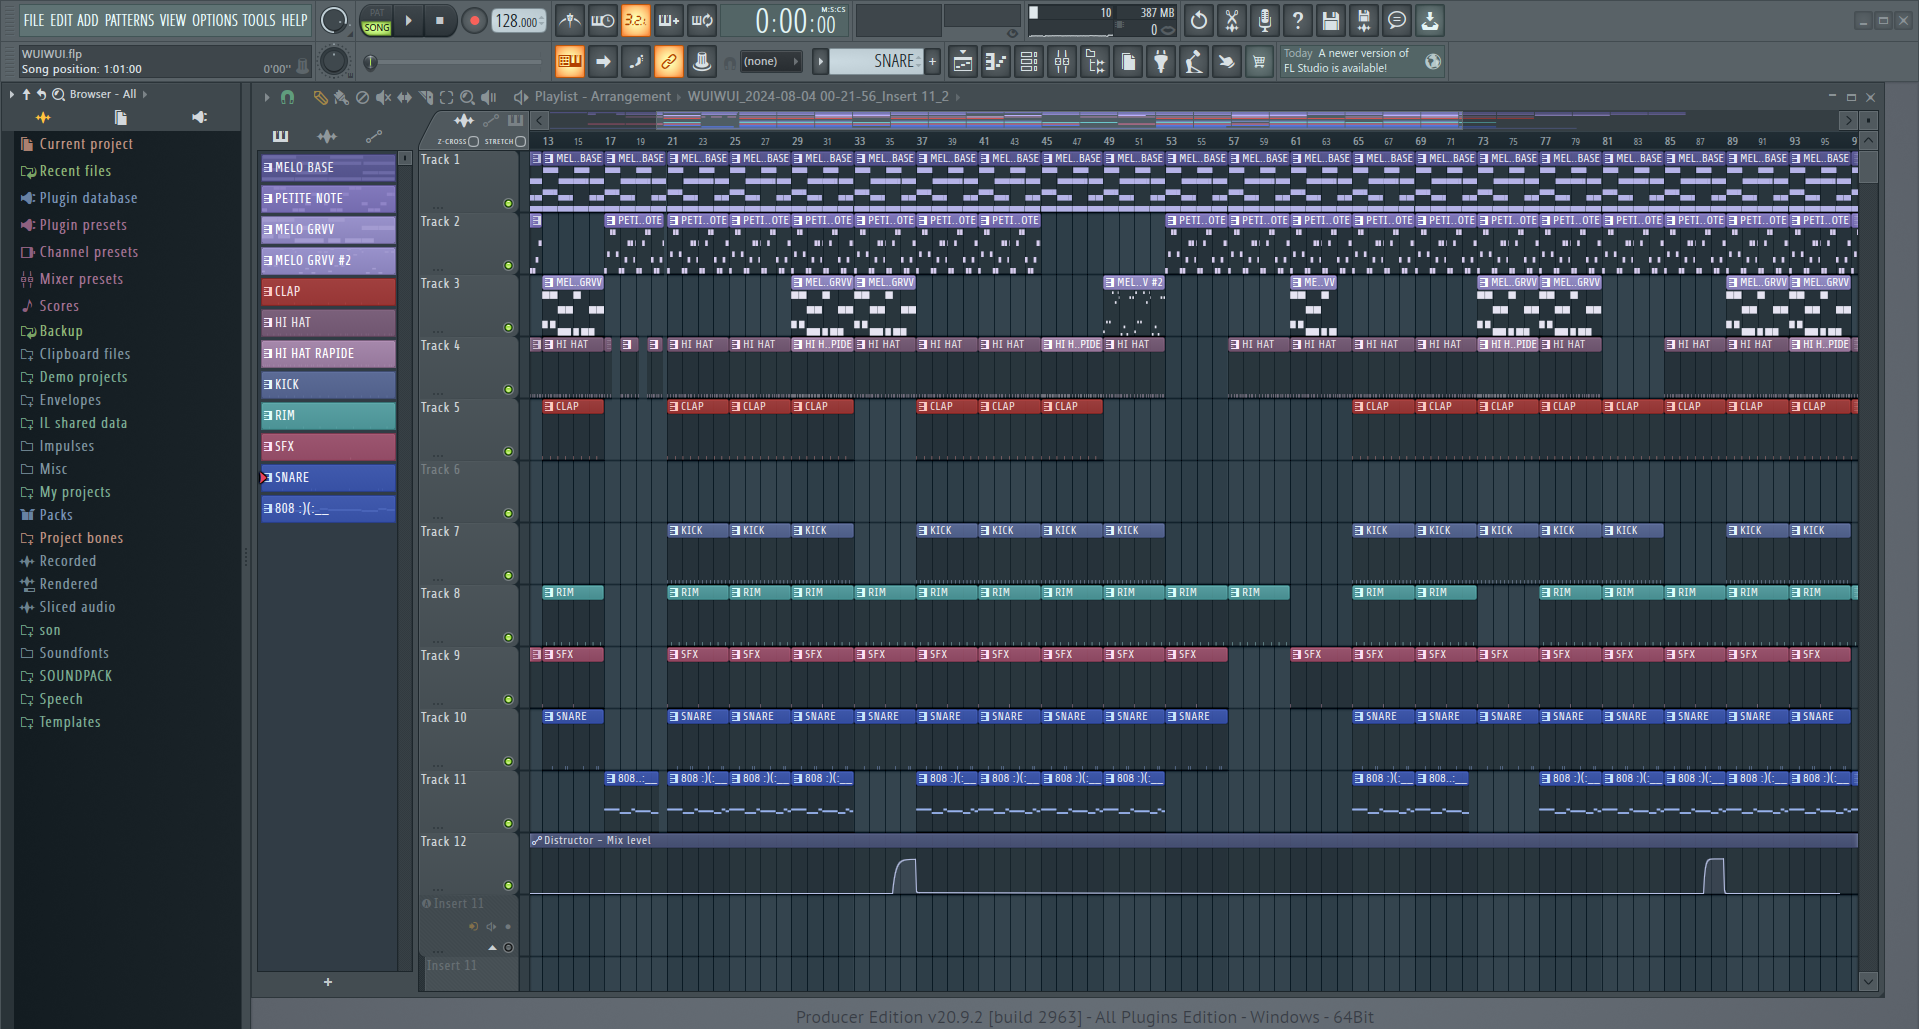Select the playlist Draw pencil tool
The height and width of the screenshot is (1029, 1919).
320,97
